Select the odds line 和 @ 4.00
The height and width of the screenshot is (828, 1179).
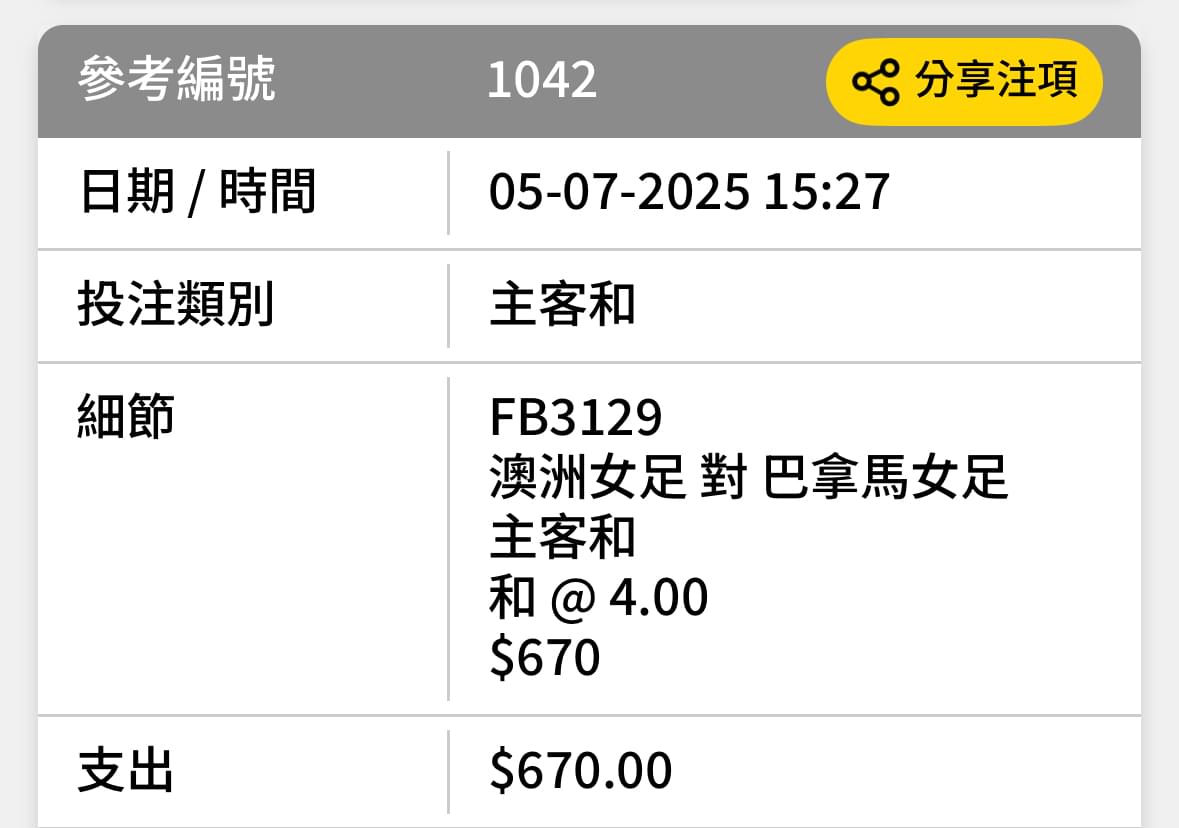599,598
